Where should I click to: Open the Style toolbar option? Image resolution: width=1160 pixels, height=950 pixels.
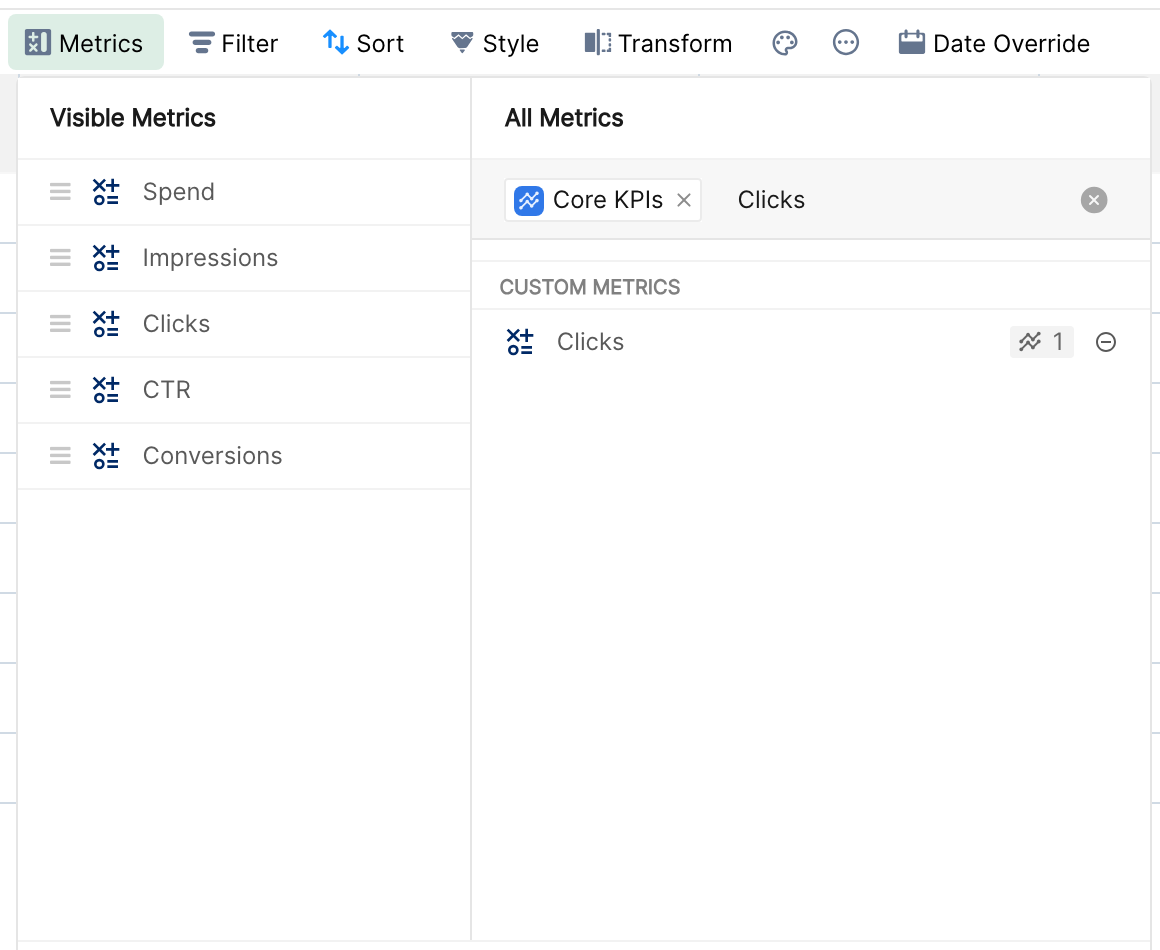[x=494, y=43]
